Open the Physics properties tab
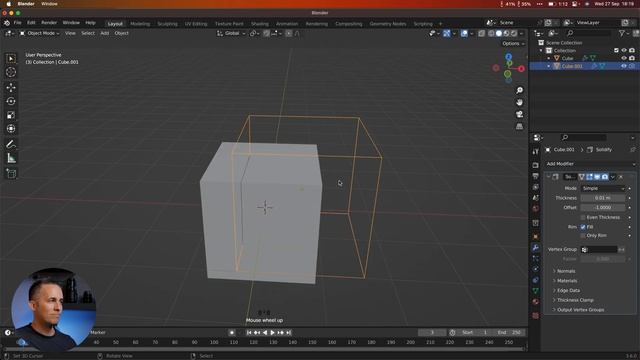The height and width of the screenshot is (360, 640). coord(536,269)
